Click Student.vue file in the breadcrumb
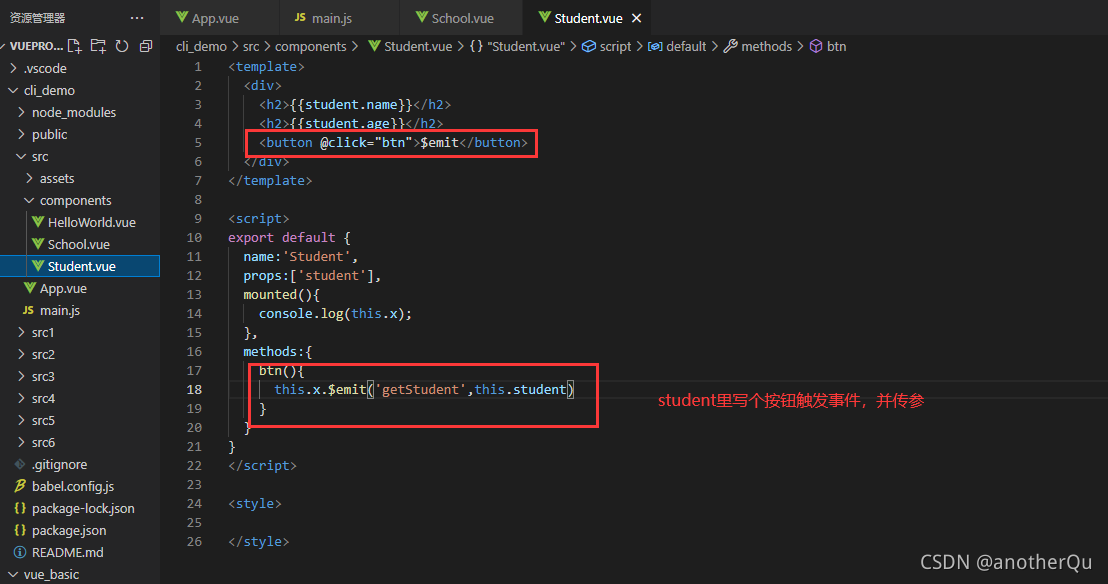 tap(418, 46)
